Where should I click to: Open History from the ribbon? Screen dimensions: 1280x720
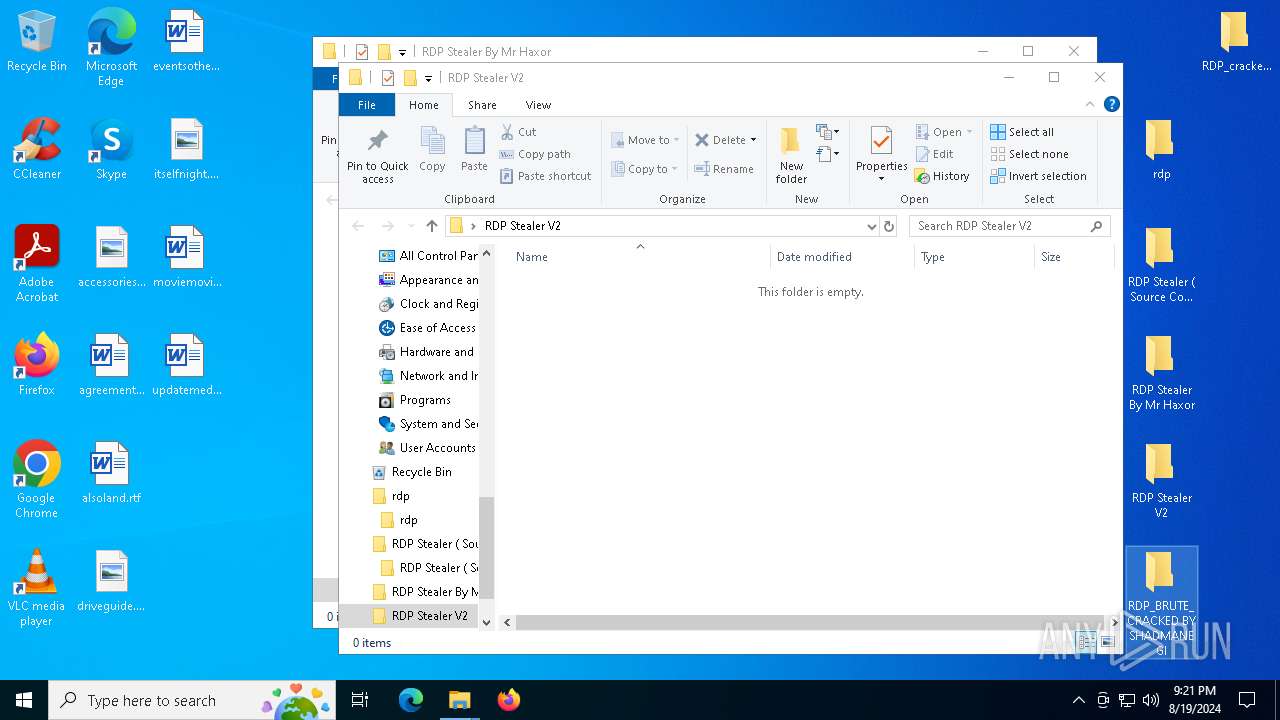942,176
